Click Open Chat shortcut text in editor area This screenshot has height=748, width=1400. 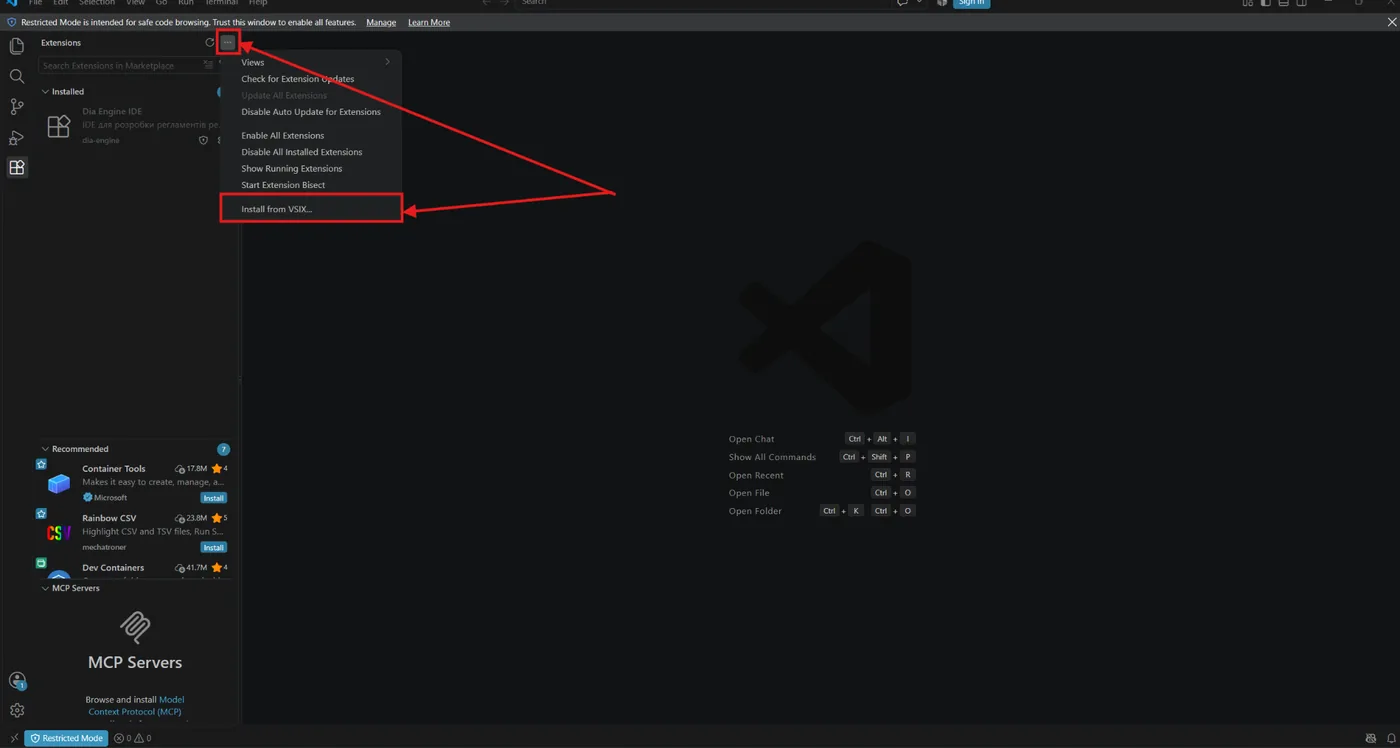click(x=751, y=439)
